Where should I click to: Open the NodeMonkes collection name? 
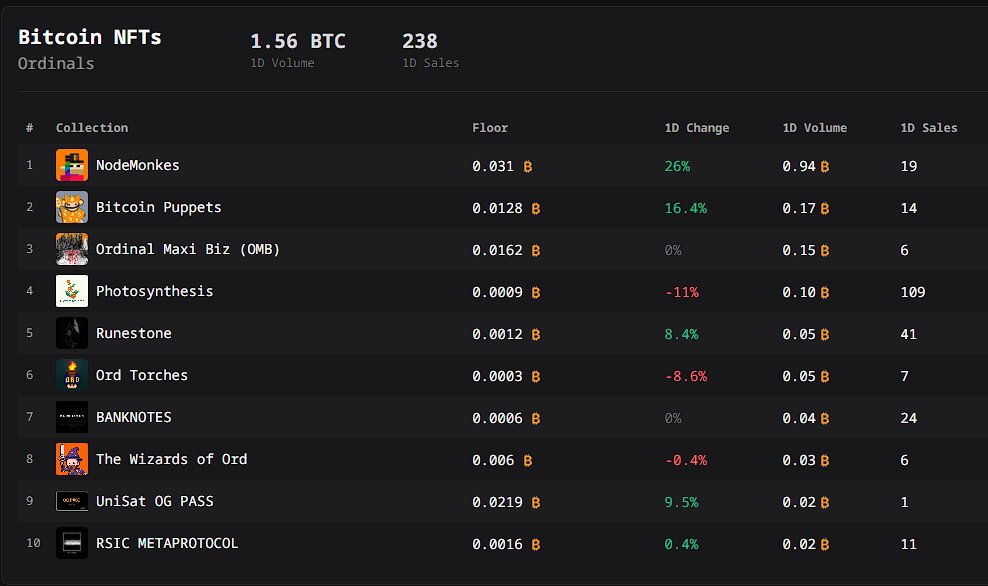(x=137, y=165)
